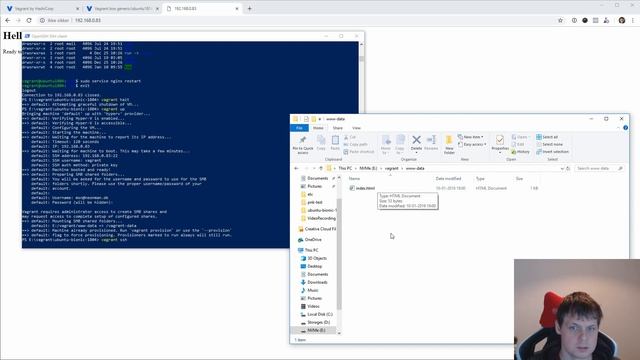Collapse the Explorer ribbon with chevron
The image size is (640, 360).
click(x=618, y=128)
